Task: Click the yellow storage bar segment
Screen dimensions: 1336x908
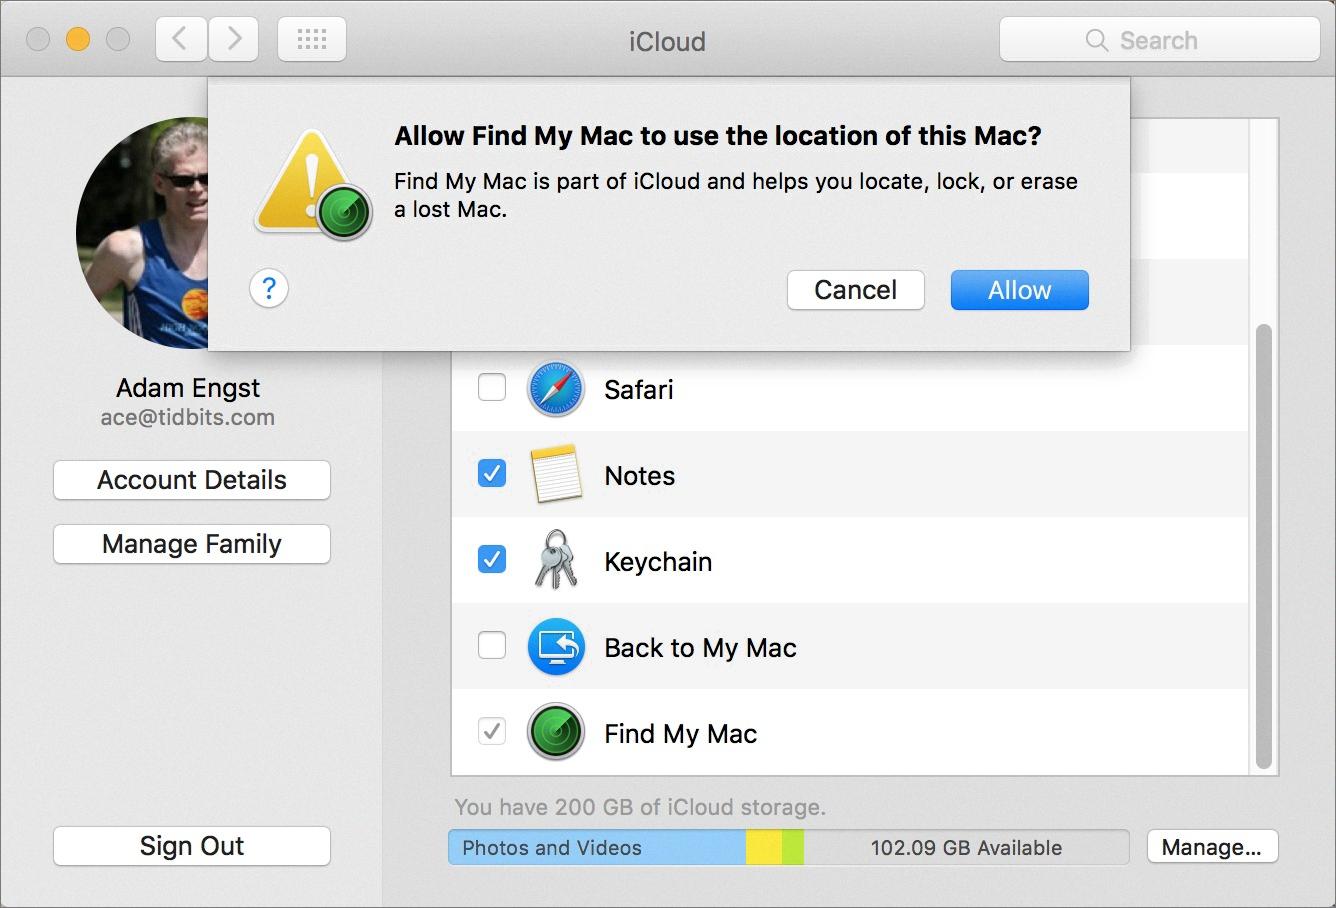Action: pyautogui.click(x=764, y=848)
